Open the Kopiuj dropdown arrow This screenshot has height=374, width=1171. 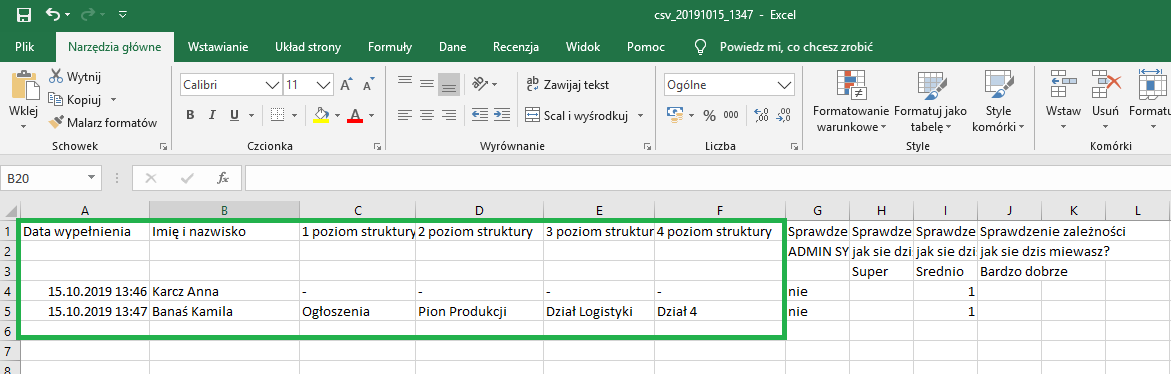pyautogui.click(x=114, y=99)
